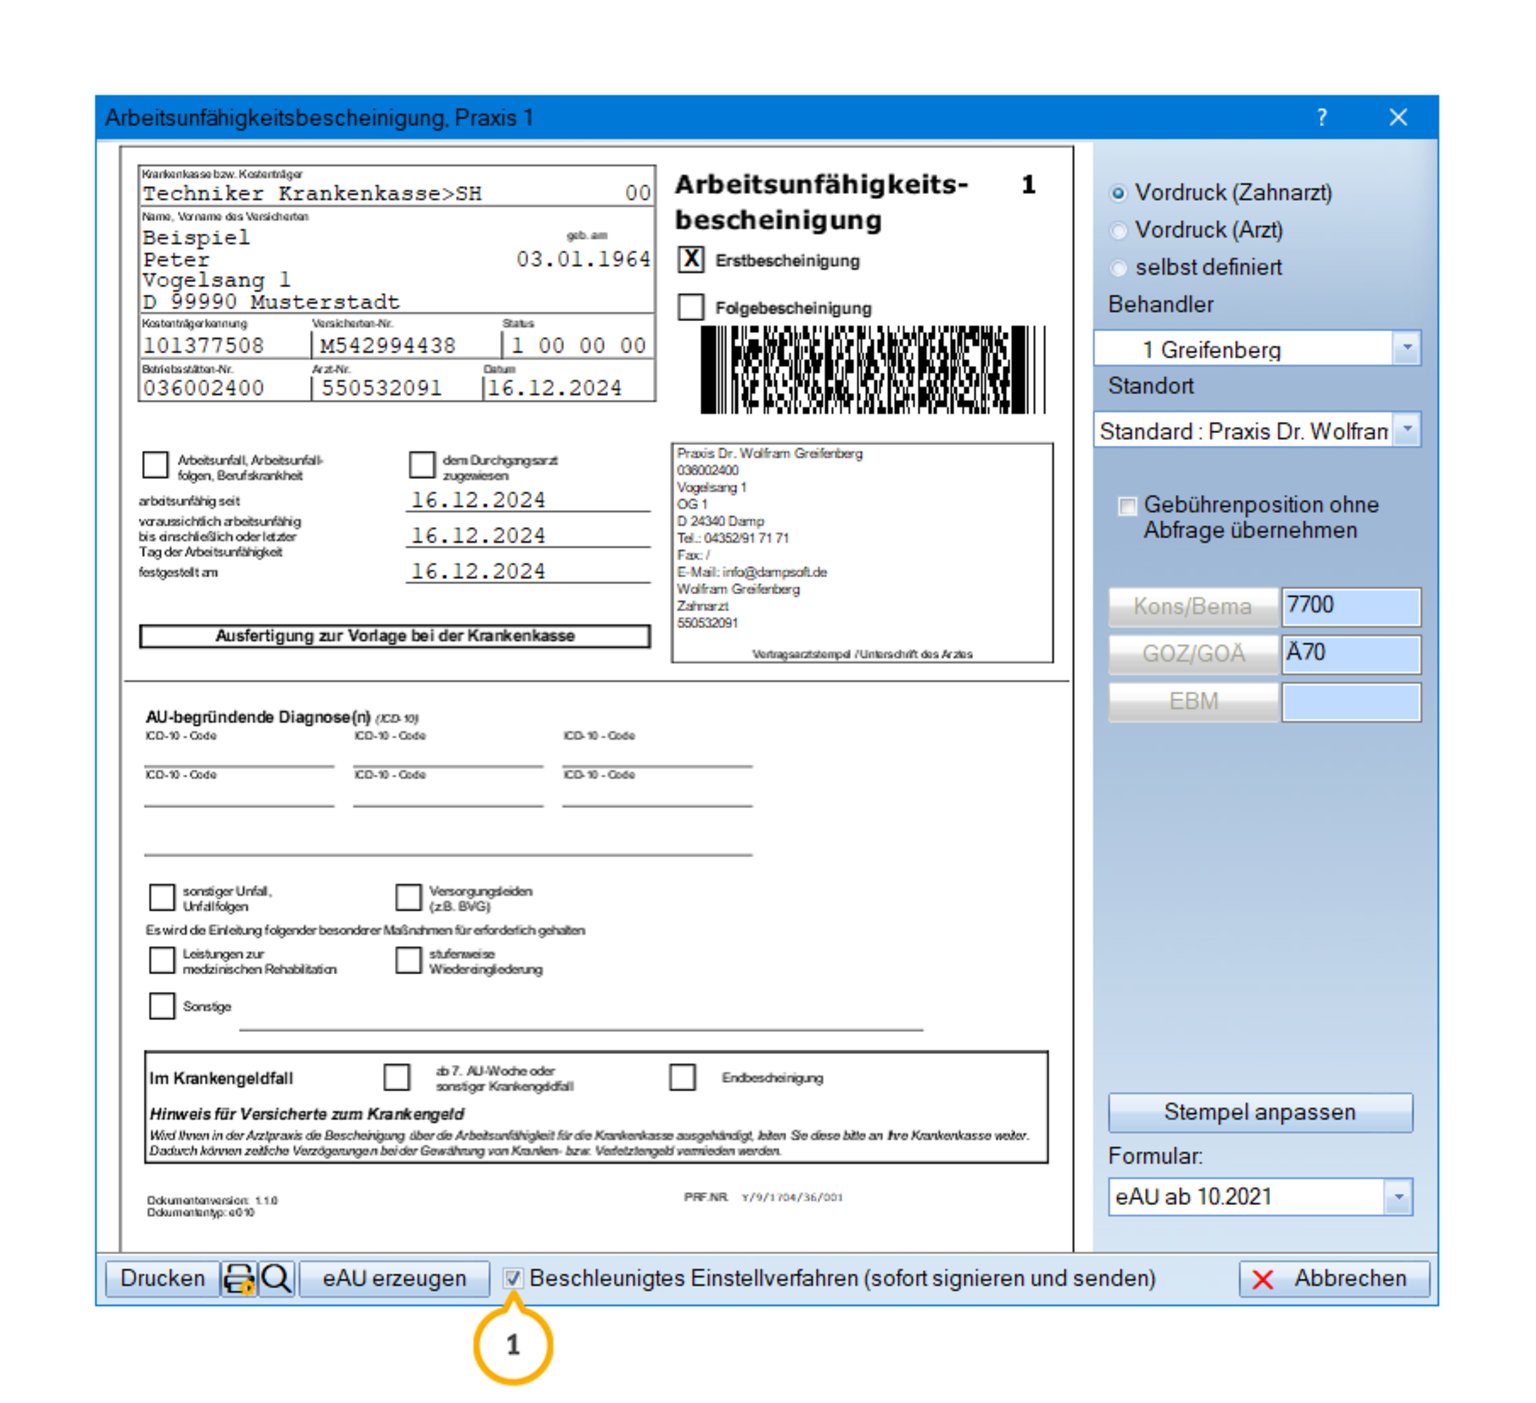Check Versorgungsleiden (z.B. BVG) box
Image resolution: width=1536 pixels, height=1403 pixels.
(x=408, y=897)
